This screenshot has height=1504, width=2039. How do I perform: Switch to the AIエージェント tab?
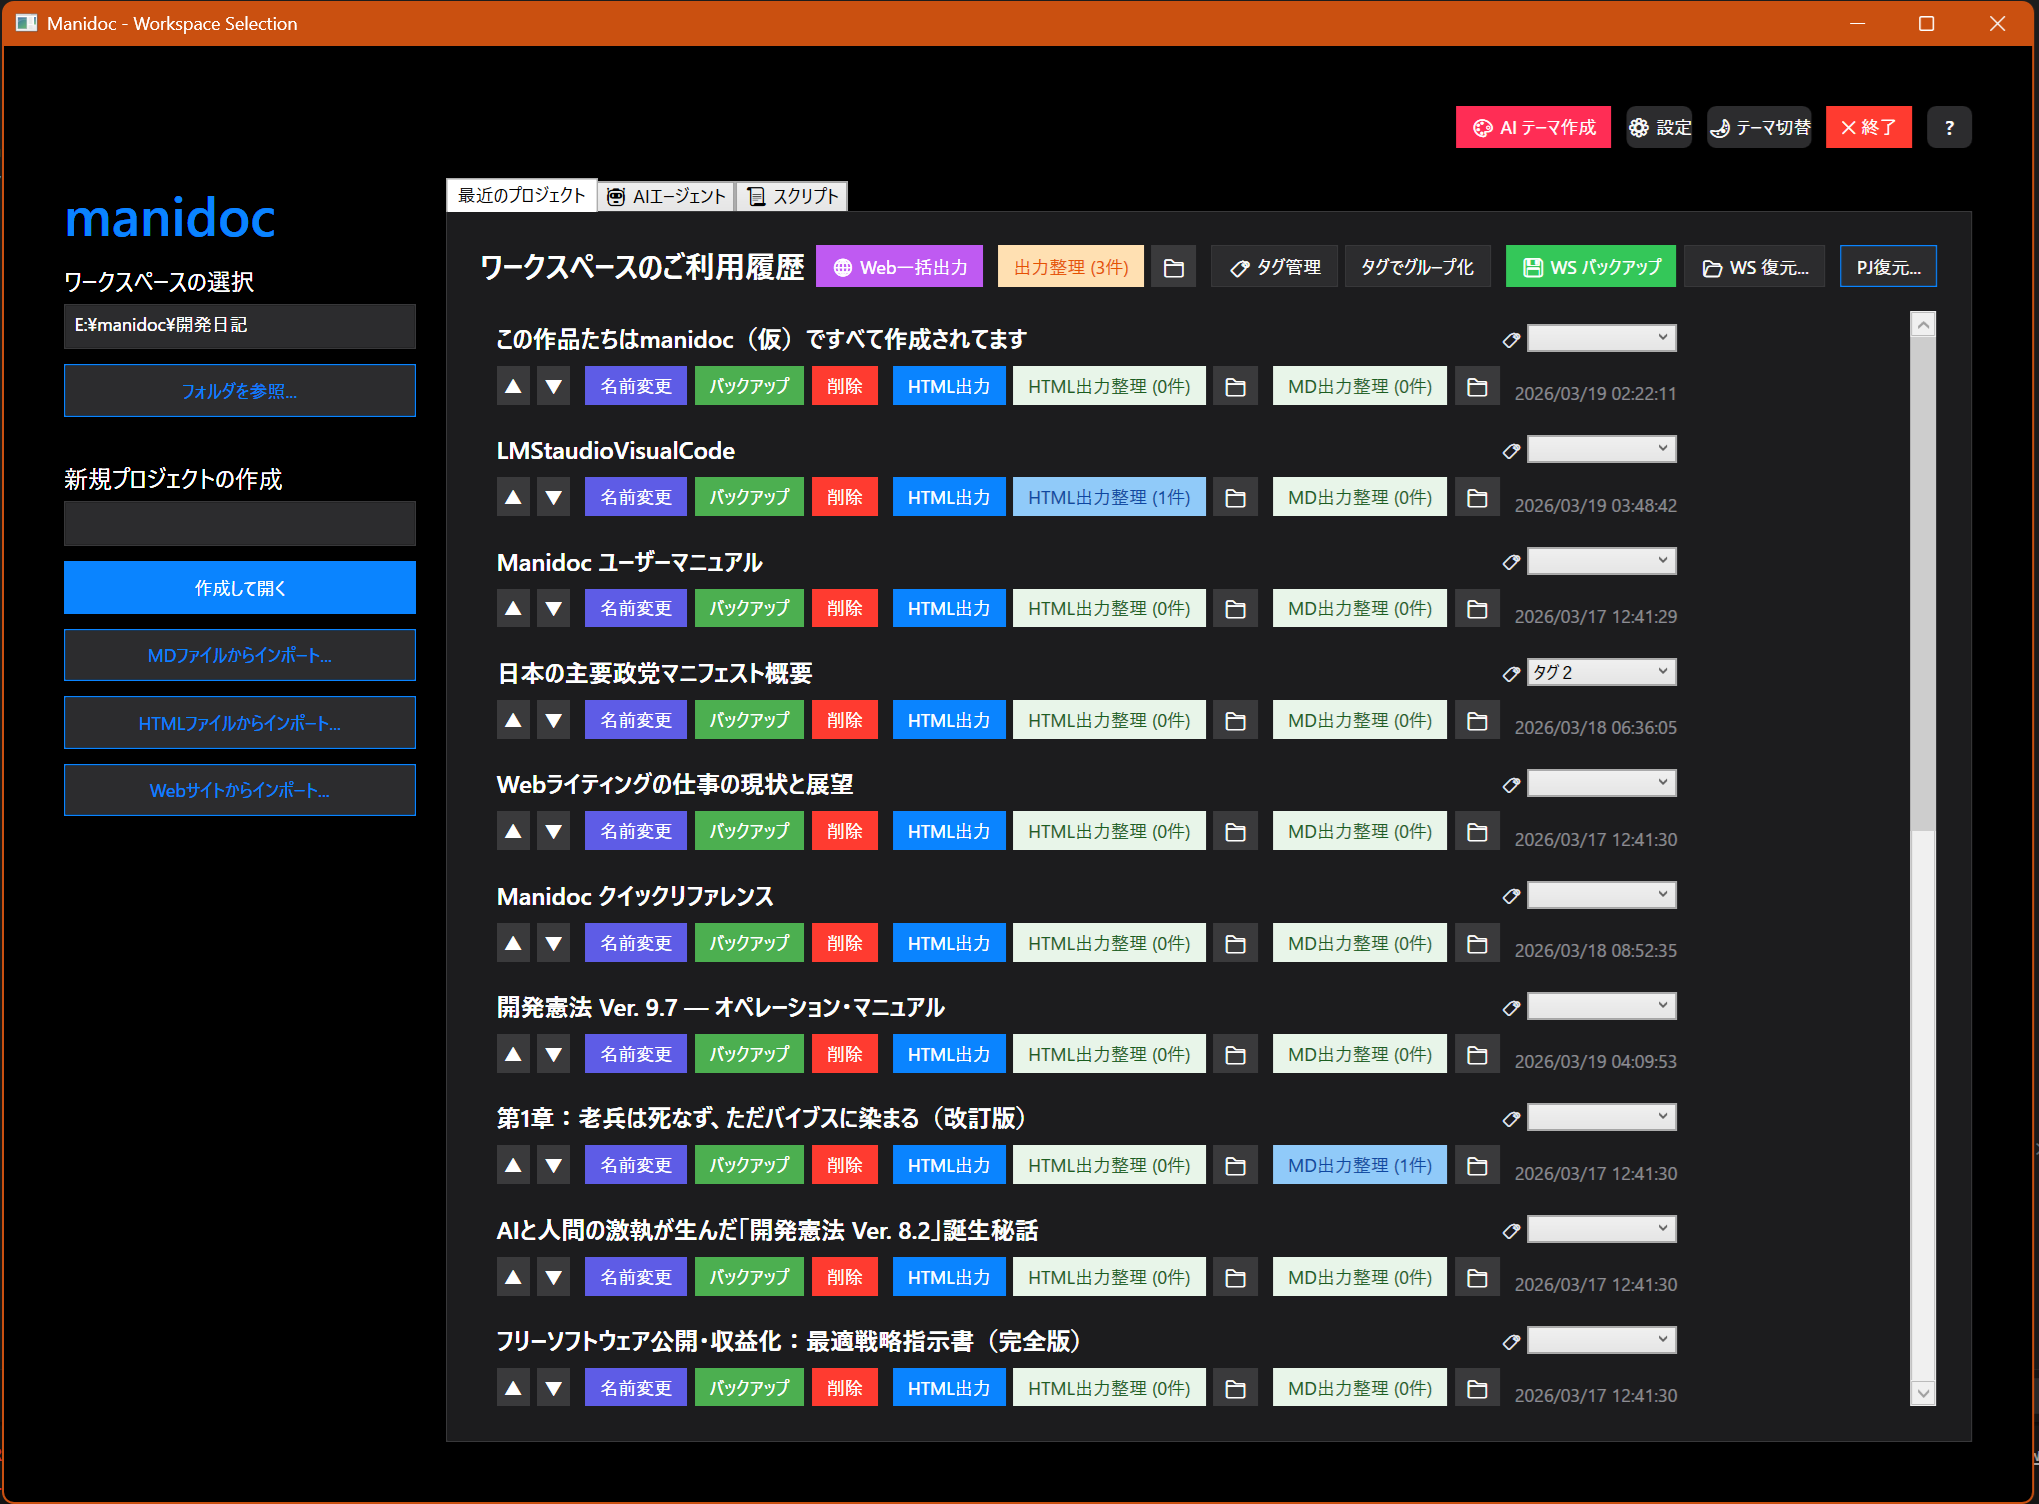(666, 196)
